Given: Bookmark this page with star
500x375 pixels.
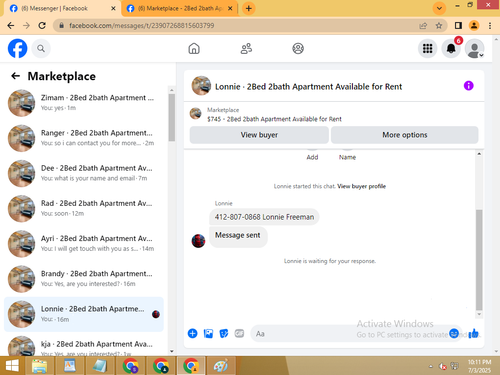Looking at the screenshot, I should coord(439,26).
